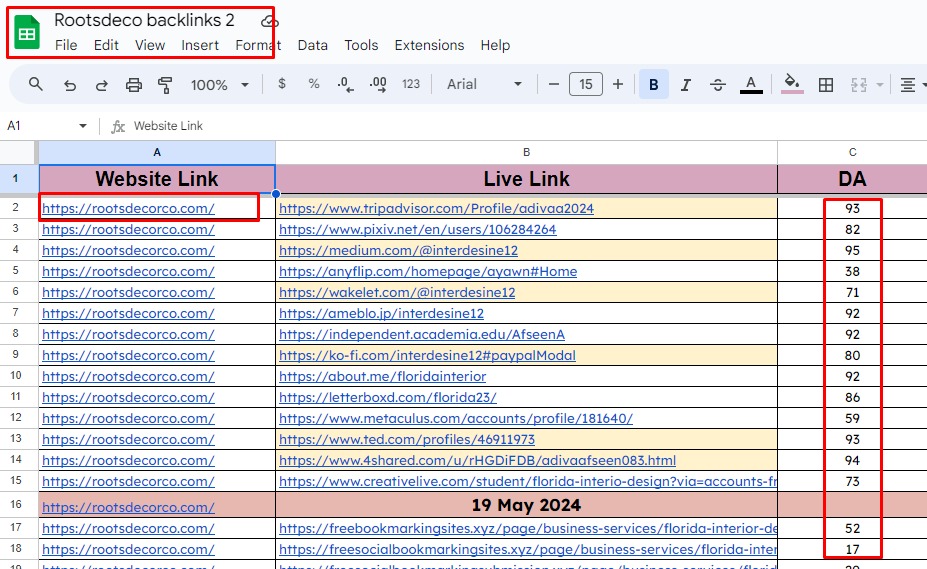Increase font size with plus button
Screen dimensions: 927x569
coord(618,85)
